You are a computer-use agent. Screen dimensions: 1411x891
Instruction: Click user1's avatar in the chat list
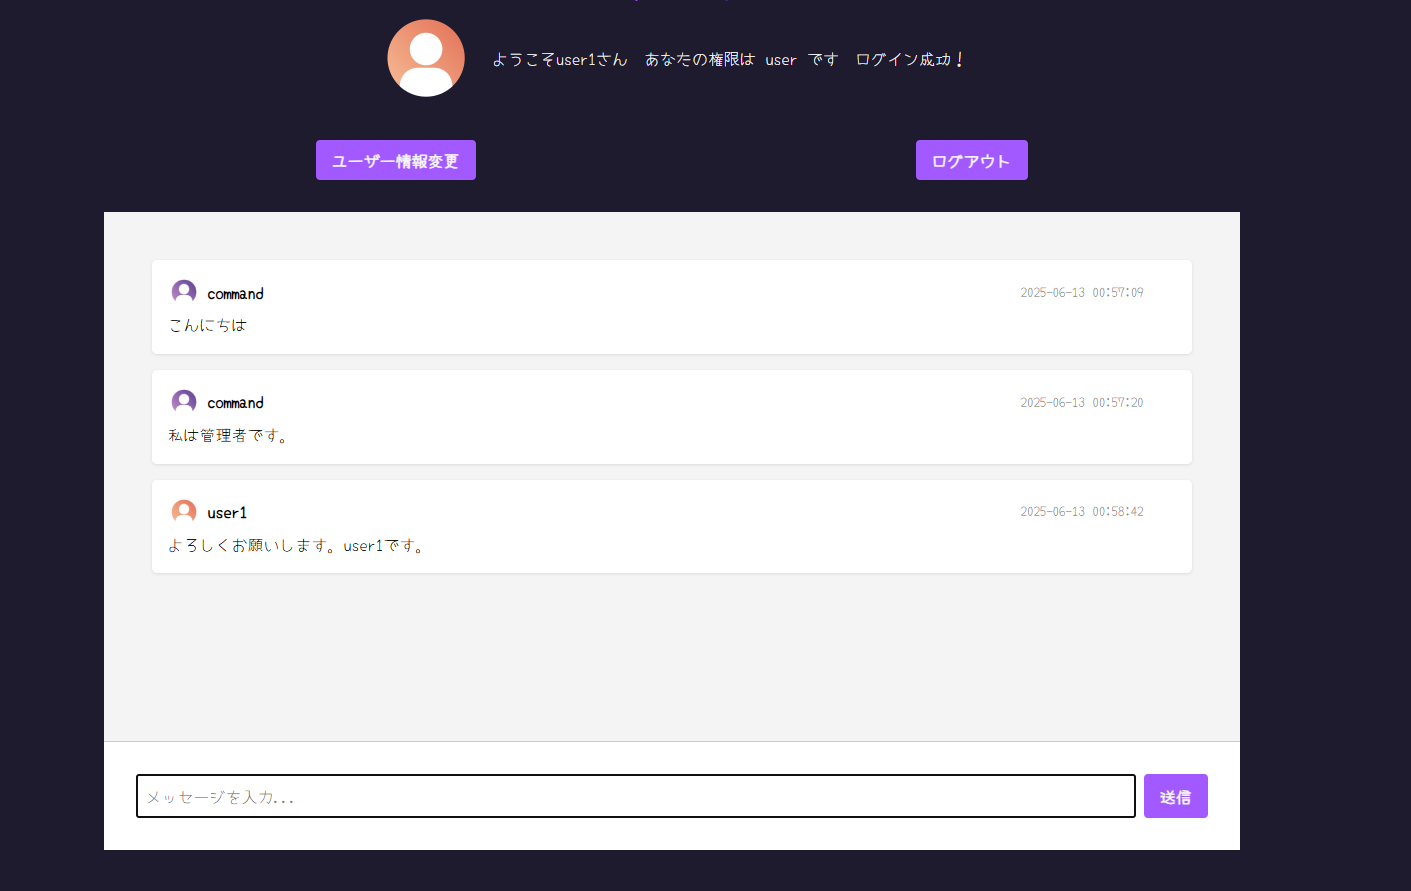tap(184, 512)
